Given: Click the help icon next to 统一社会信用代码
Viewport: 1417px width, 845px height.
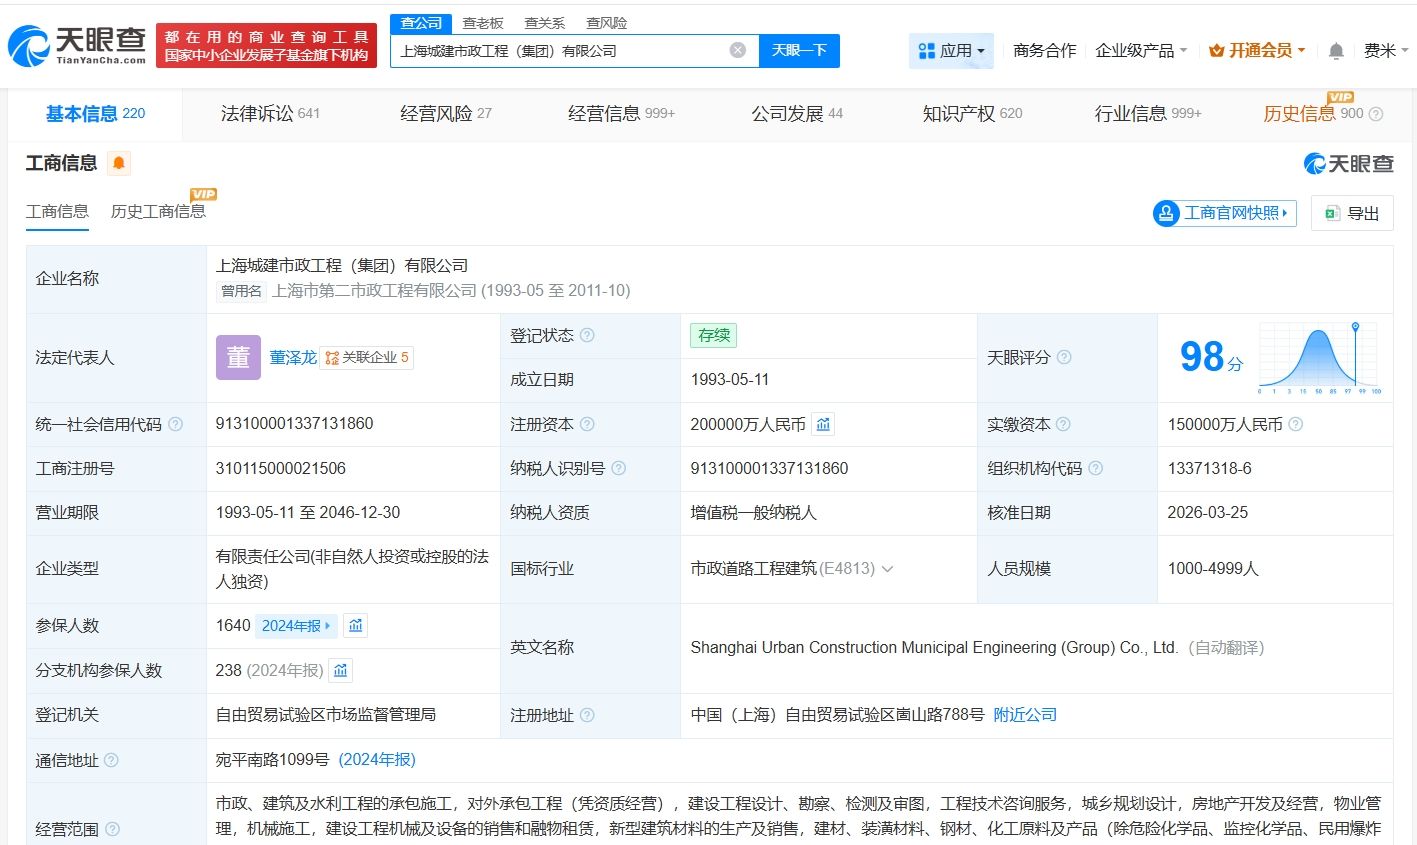Looking at the screenshot, I should 176,425.
